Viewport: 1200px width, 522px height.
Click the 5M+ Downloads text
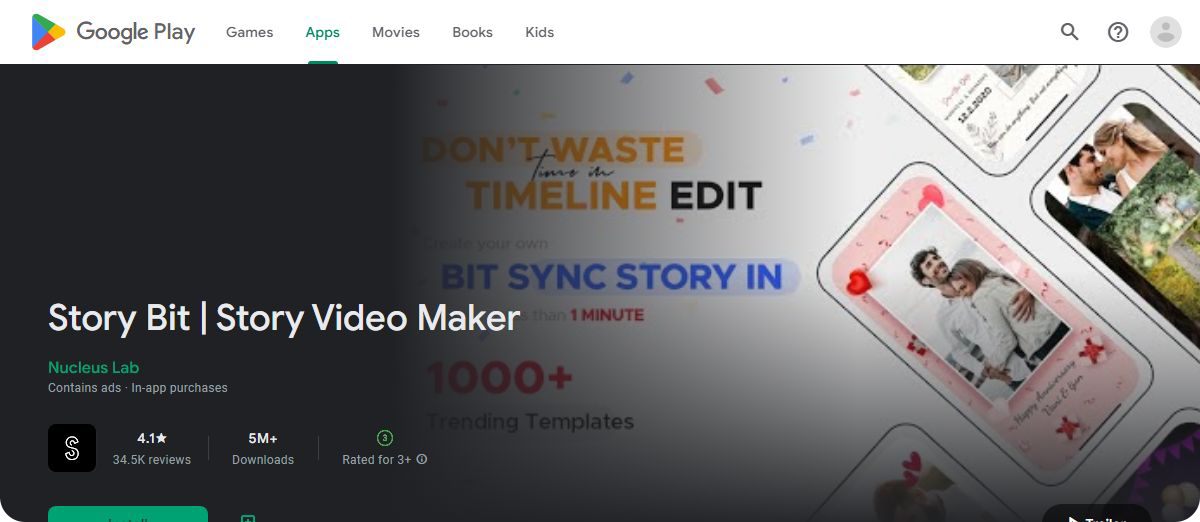tap(263, 449)
